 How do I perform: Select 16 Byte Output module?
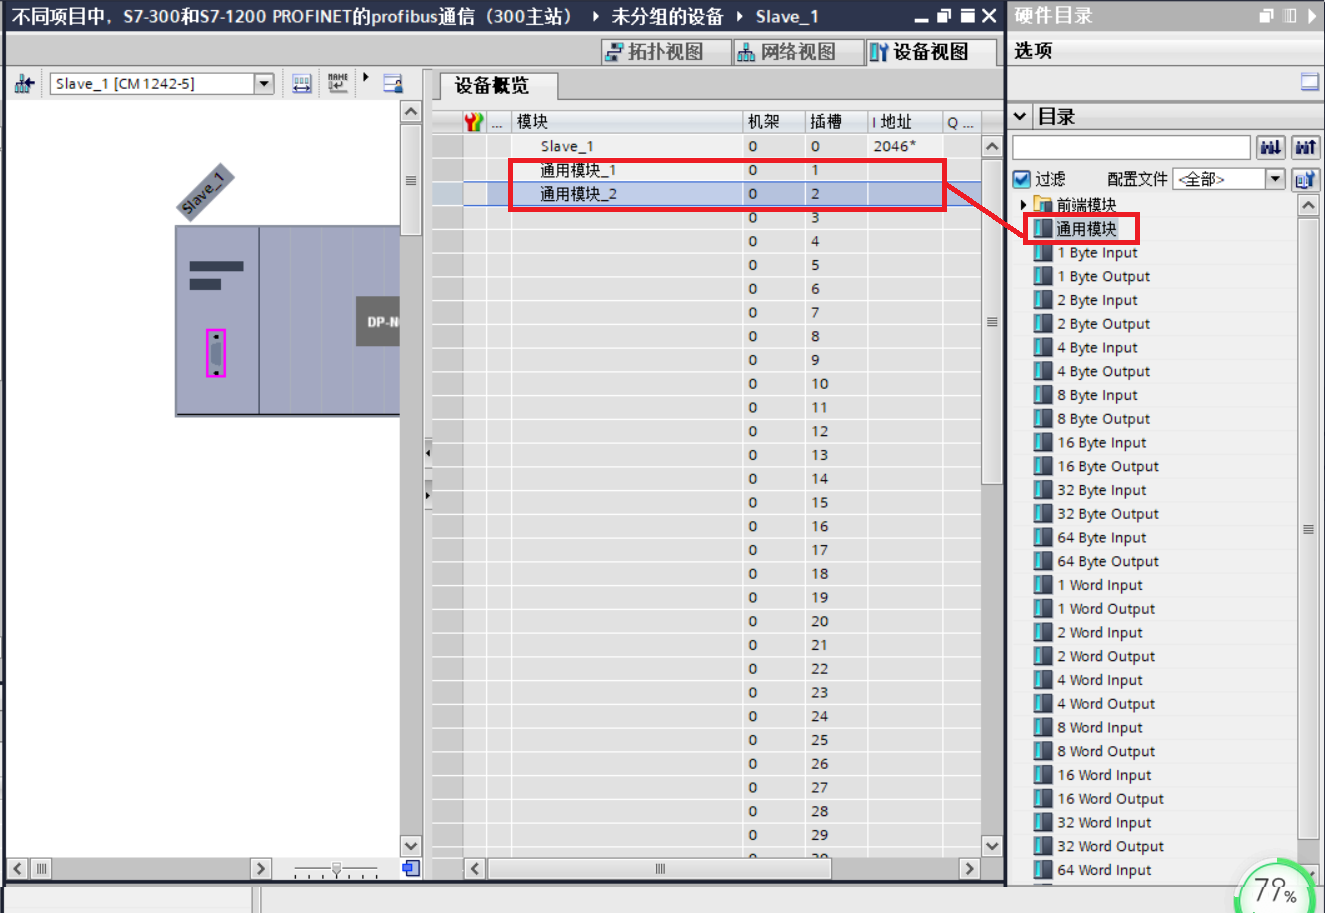[1108, 467]
